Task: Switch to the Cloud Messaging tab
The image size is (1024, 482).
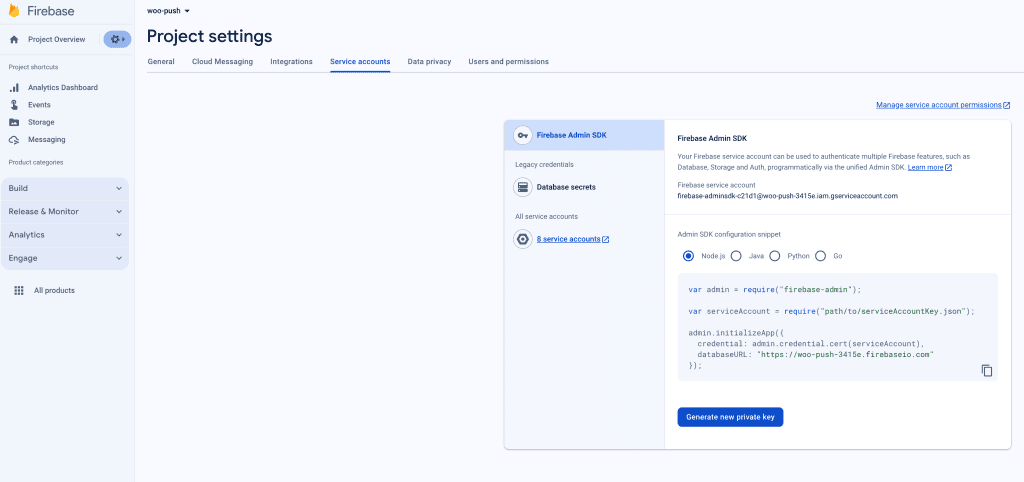Action: [222, 61]
